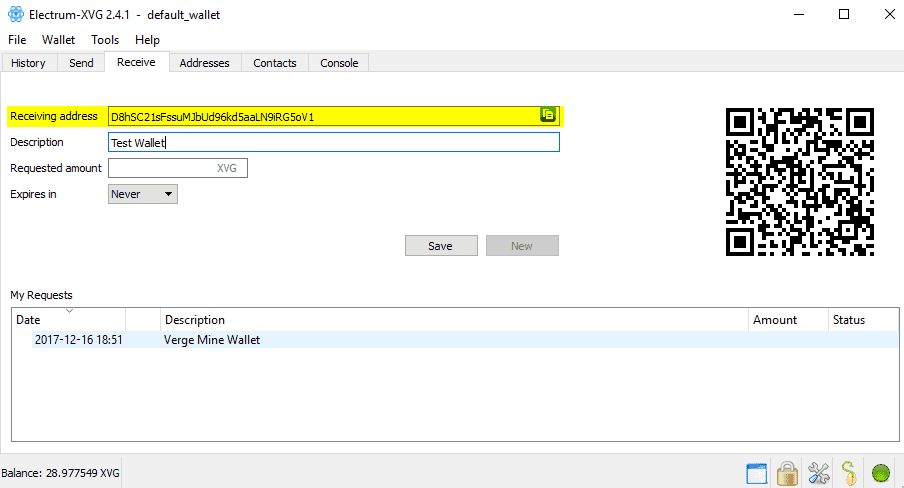The height and width of the screenshot is (488, 904).
Task: Open the Wallet menu
Action: click(x=58, y=40)
